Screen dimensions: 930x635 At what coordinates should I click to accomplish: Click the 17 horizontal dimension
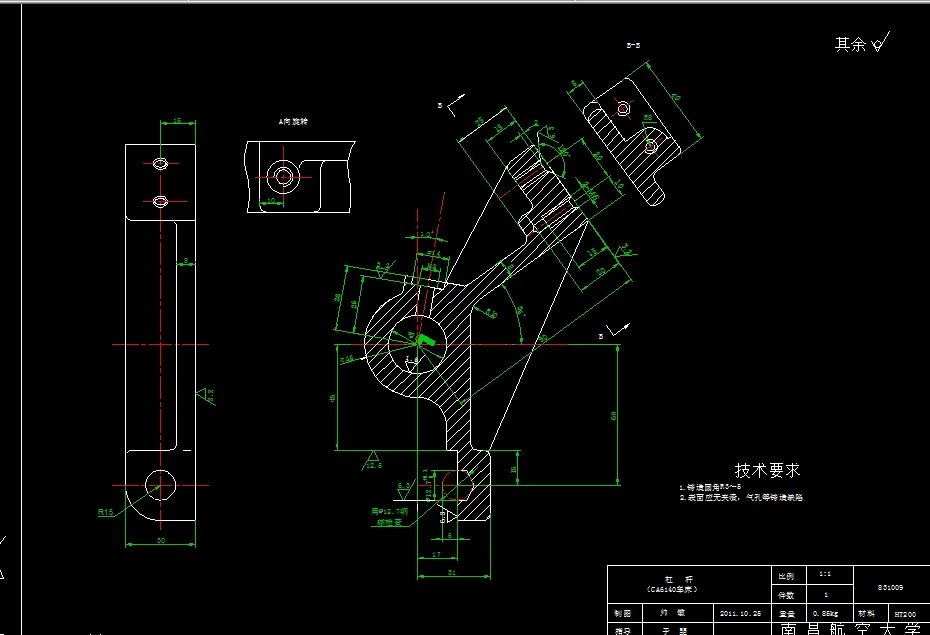point(437,554)
